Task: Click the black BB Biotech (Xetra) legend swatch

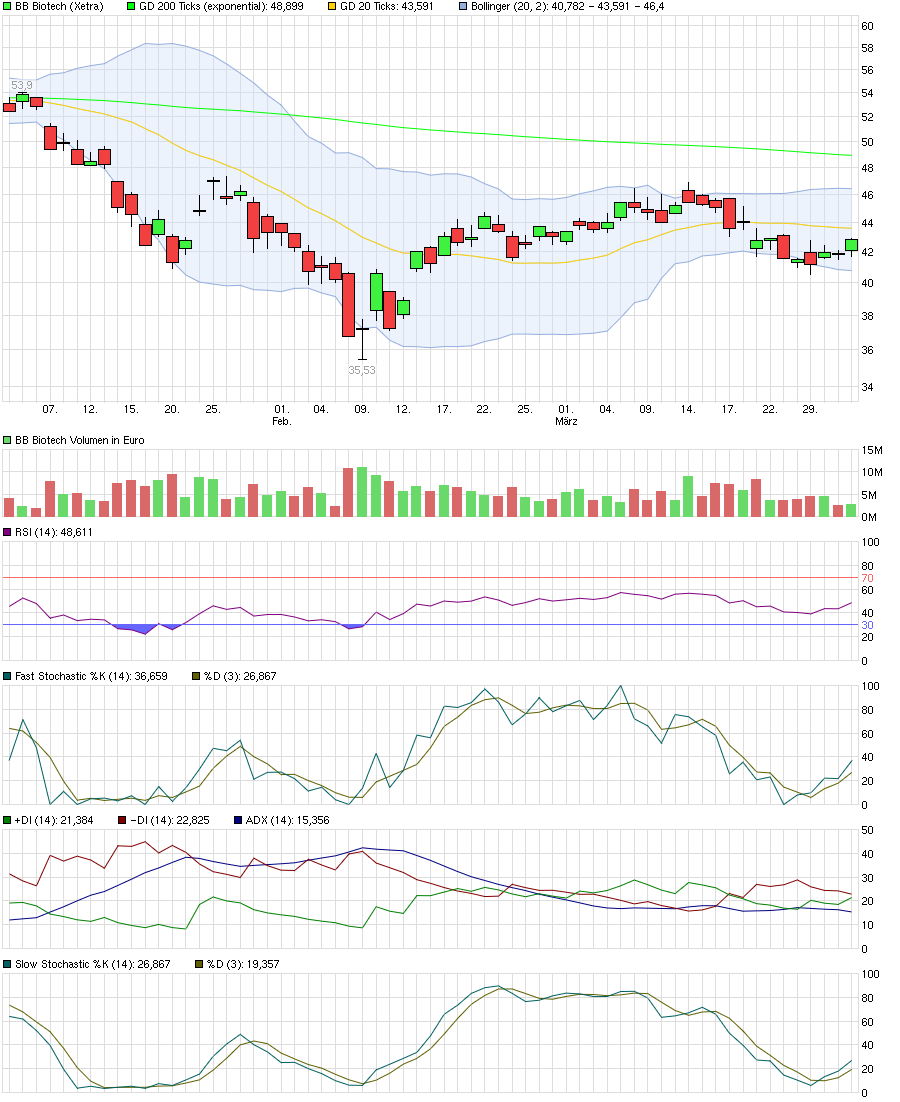Action: (8, 6)
